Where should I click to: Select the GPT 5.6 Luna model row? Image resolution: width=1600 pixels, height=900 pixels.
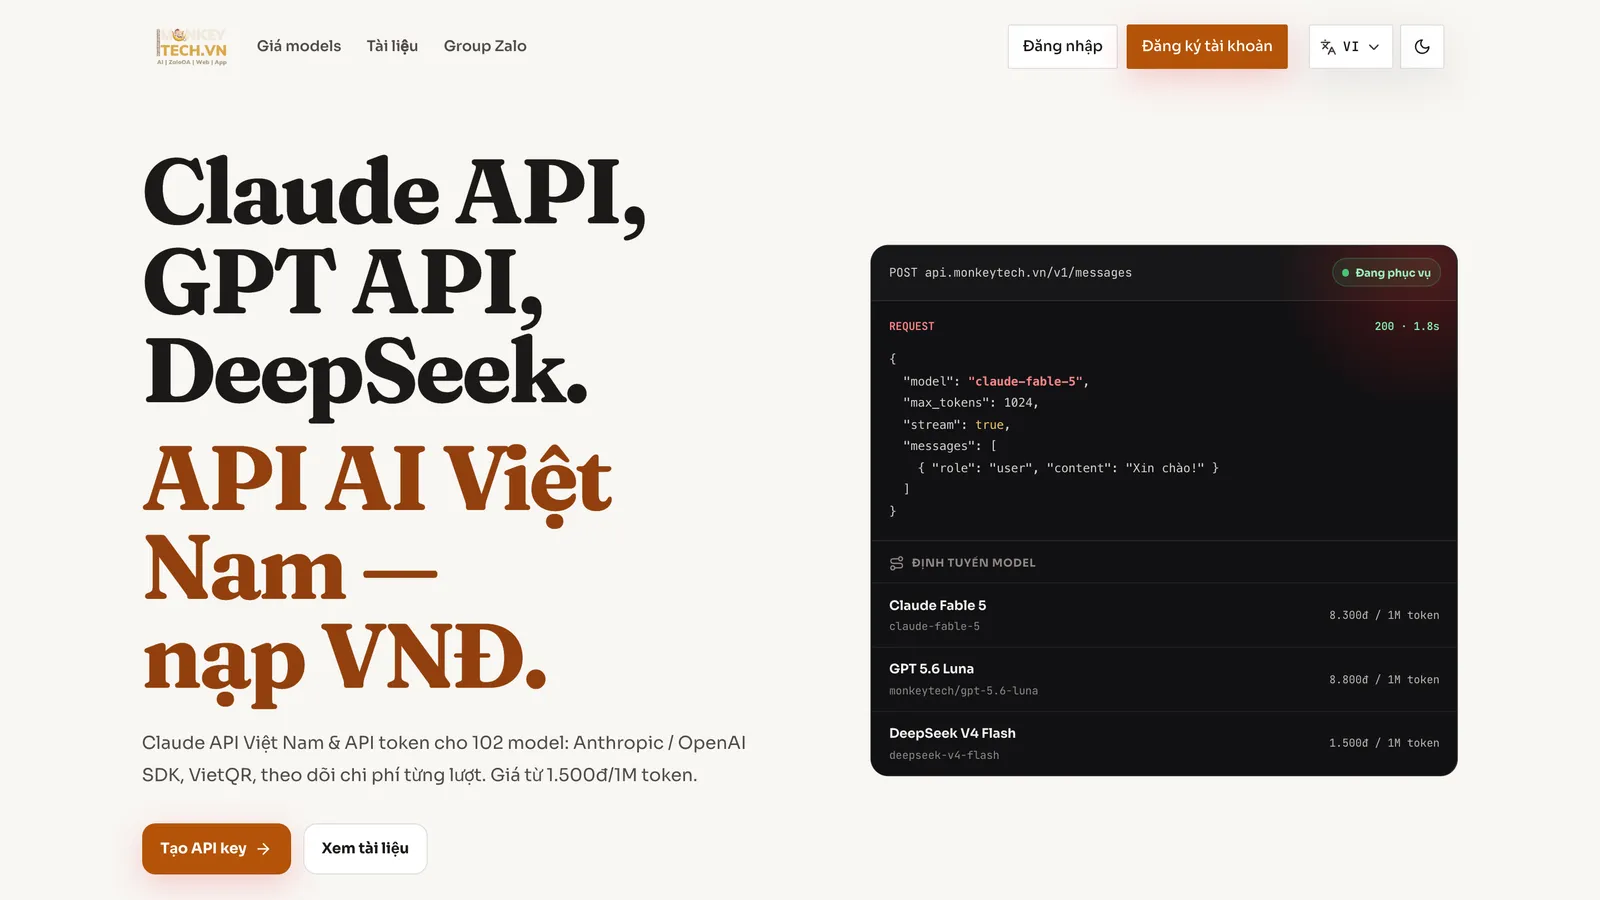[x=1164, y=679]
